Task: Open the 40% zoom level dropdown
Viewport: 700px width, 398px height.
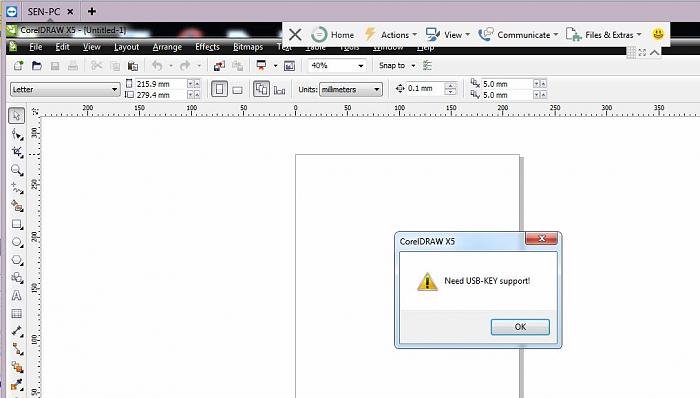Action: [x=361, y=66]
